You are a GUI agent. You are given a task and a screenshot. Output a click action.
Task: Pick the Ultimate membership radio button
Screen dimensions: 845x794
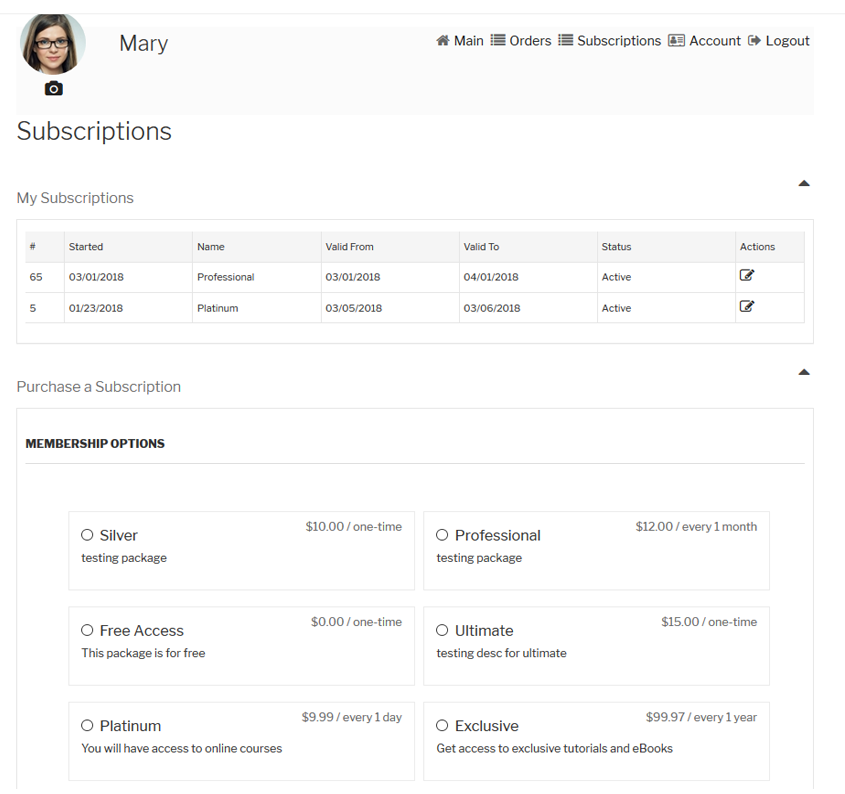pos(442,630)
